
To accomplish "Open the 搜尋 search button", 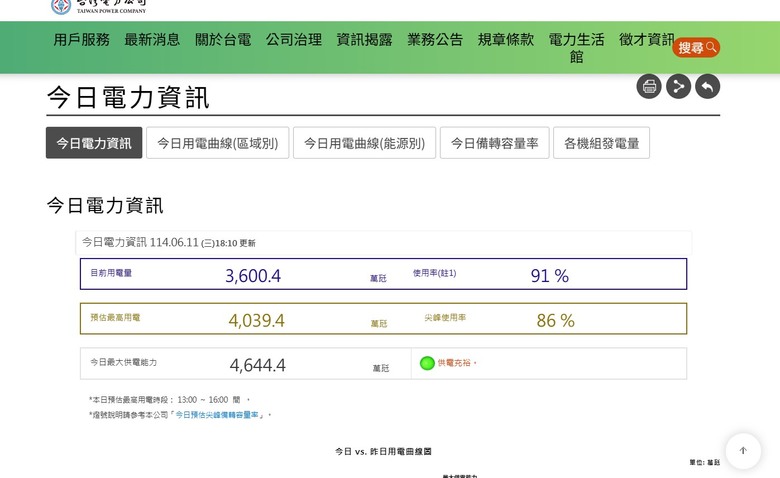I will [x=696, y=48].
